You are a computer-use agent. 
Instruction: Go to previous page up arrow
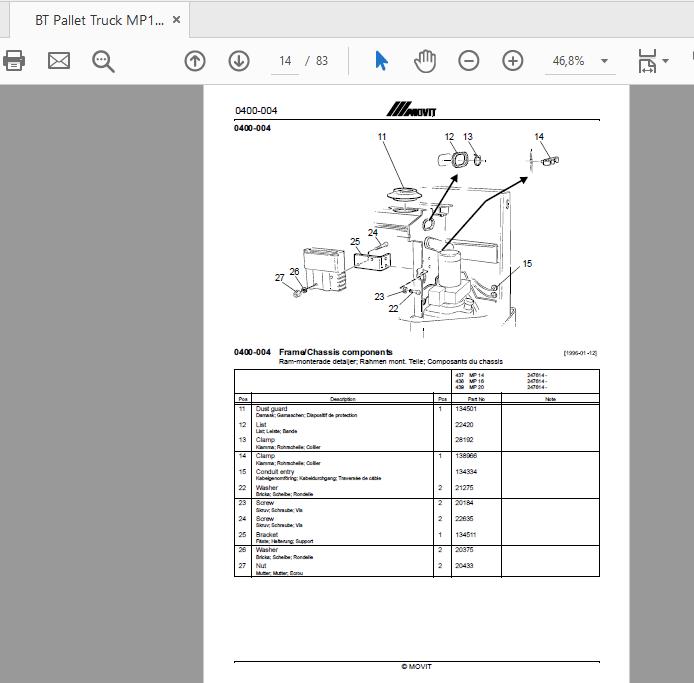click(195, 61)
